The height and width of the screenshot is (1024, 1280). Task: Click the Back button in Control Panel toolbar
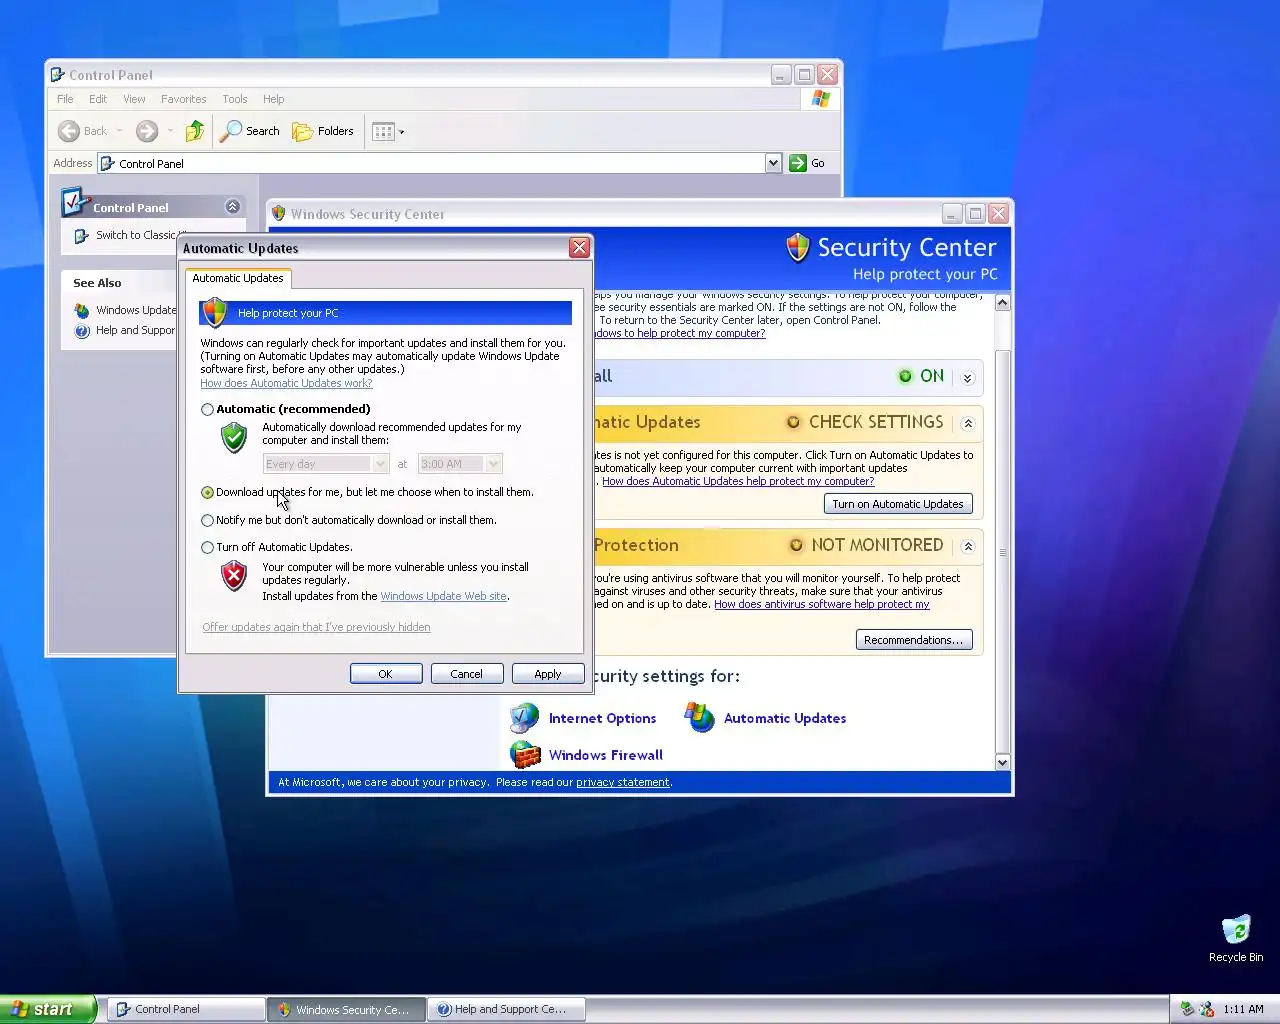click(x=83, y=131)
